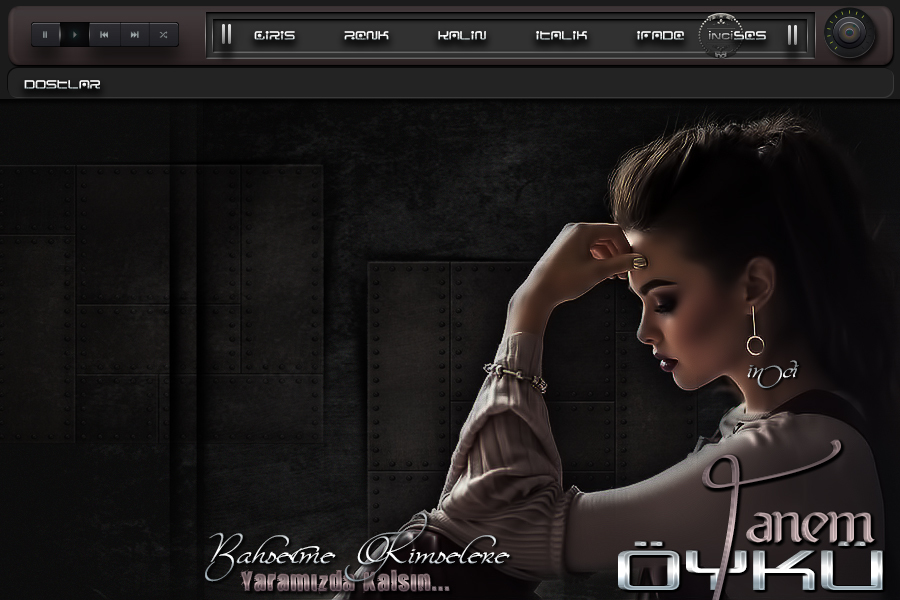Pause playback with the pause button
Screen dimensions: 900x600
(x=45, y=35)
